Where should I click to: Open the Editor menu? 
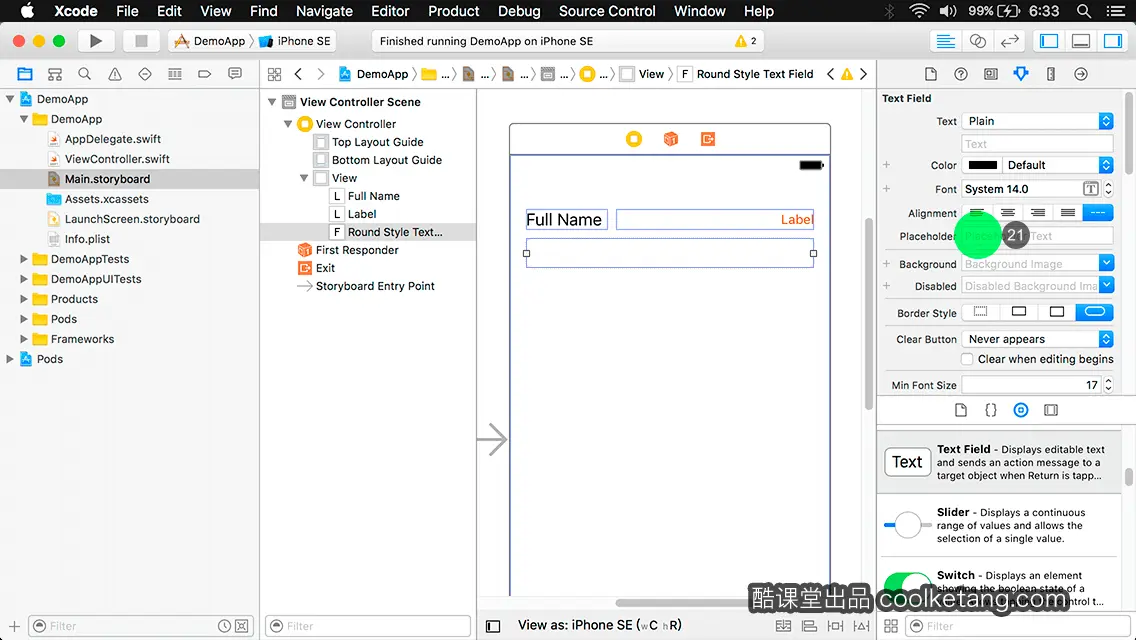390,11
